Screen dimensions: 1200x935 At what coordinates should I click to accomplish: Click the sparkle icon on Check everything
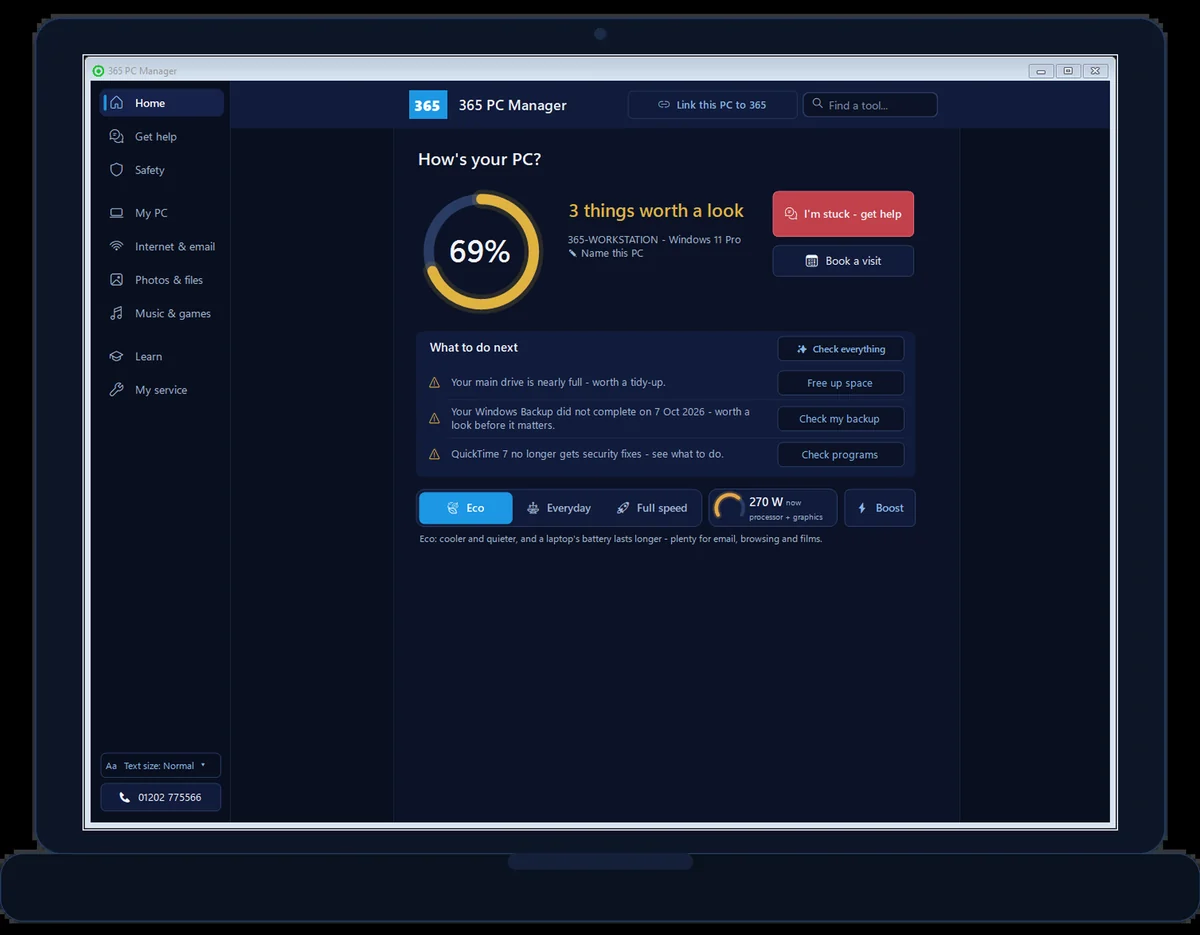802,349
